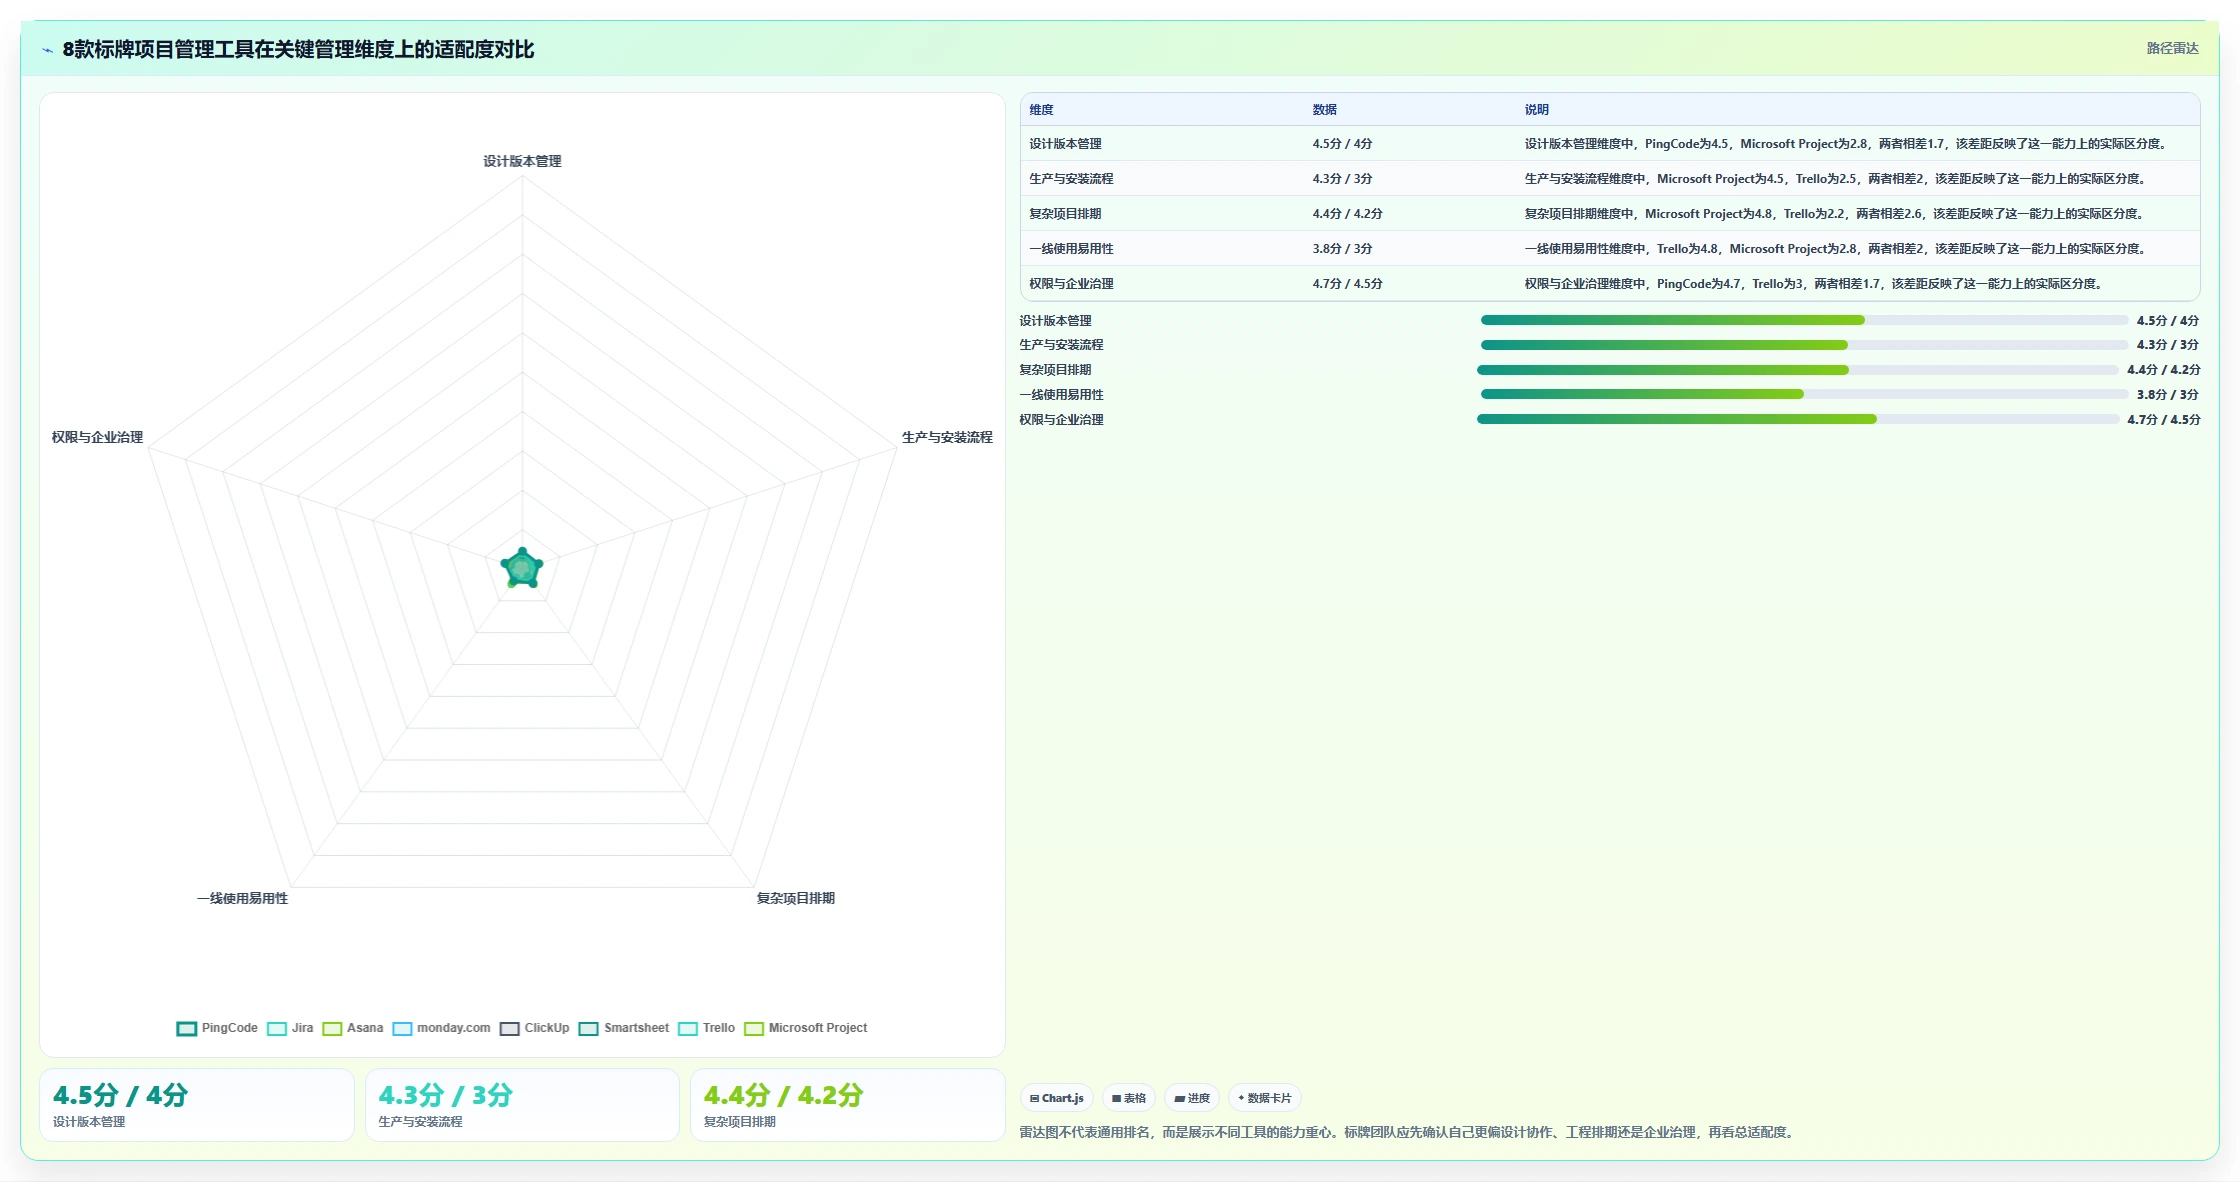Image resolution: width=2240 pixels, height=1182 pixels.
Task: Select the 进度 chip
Action: pos(1192,1098)
